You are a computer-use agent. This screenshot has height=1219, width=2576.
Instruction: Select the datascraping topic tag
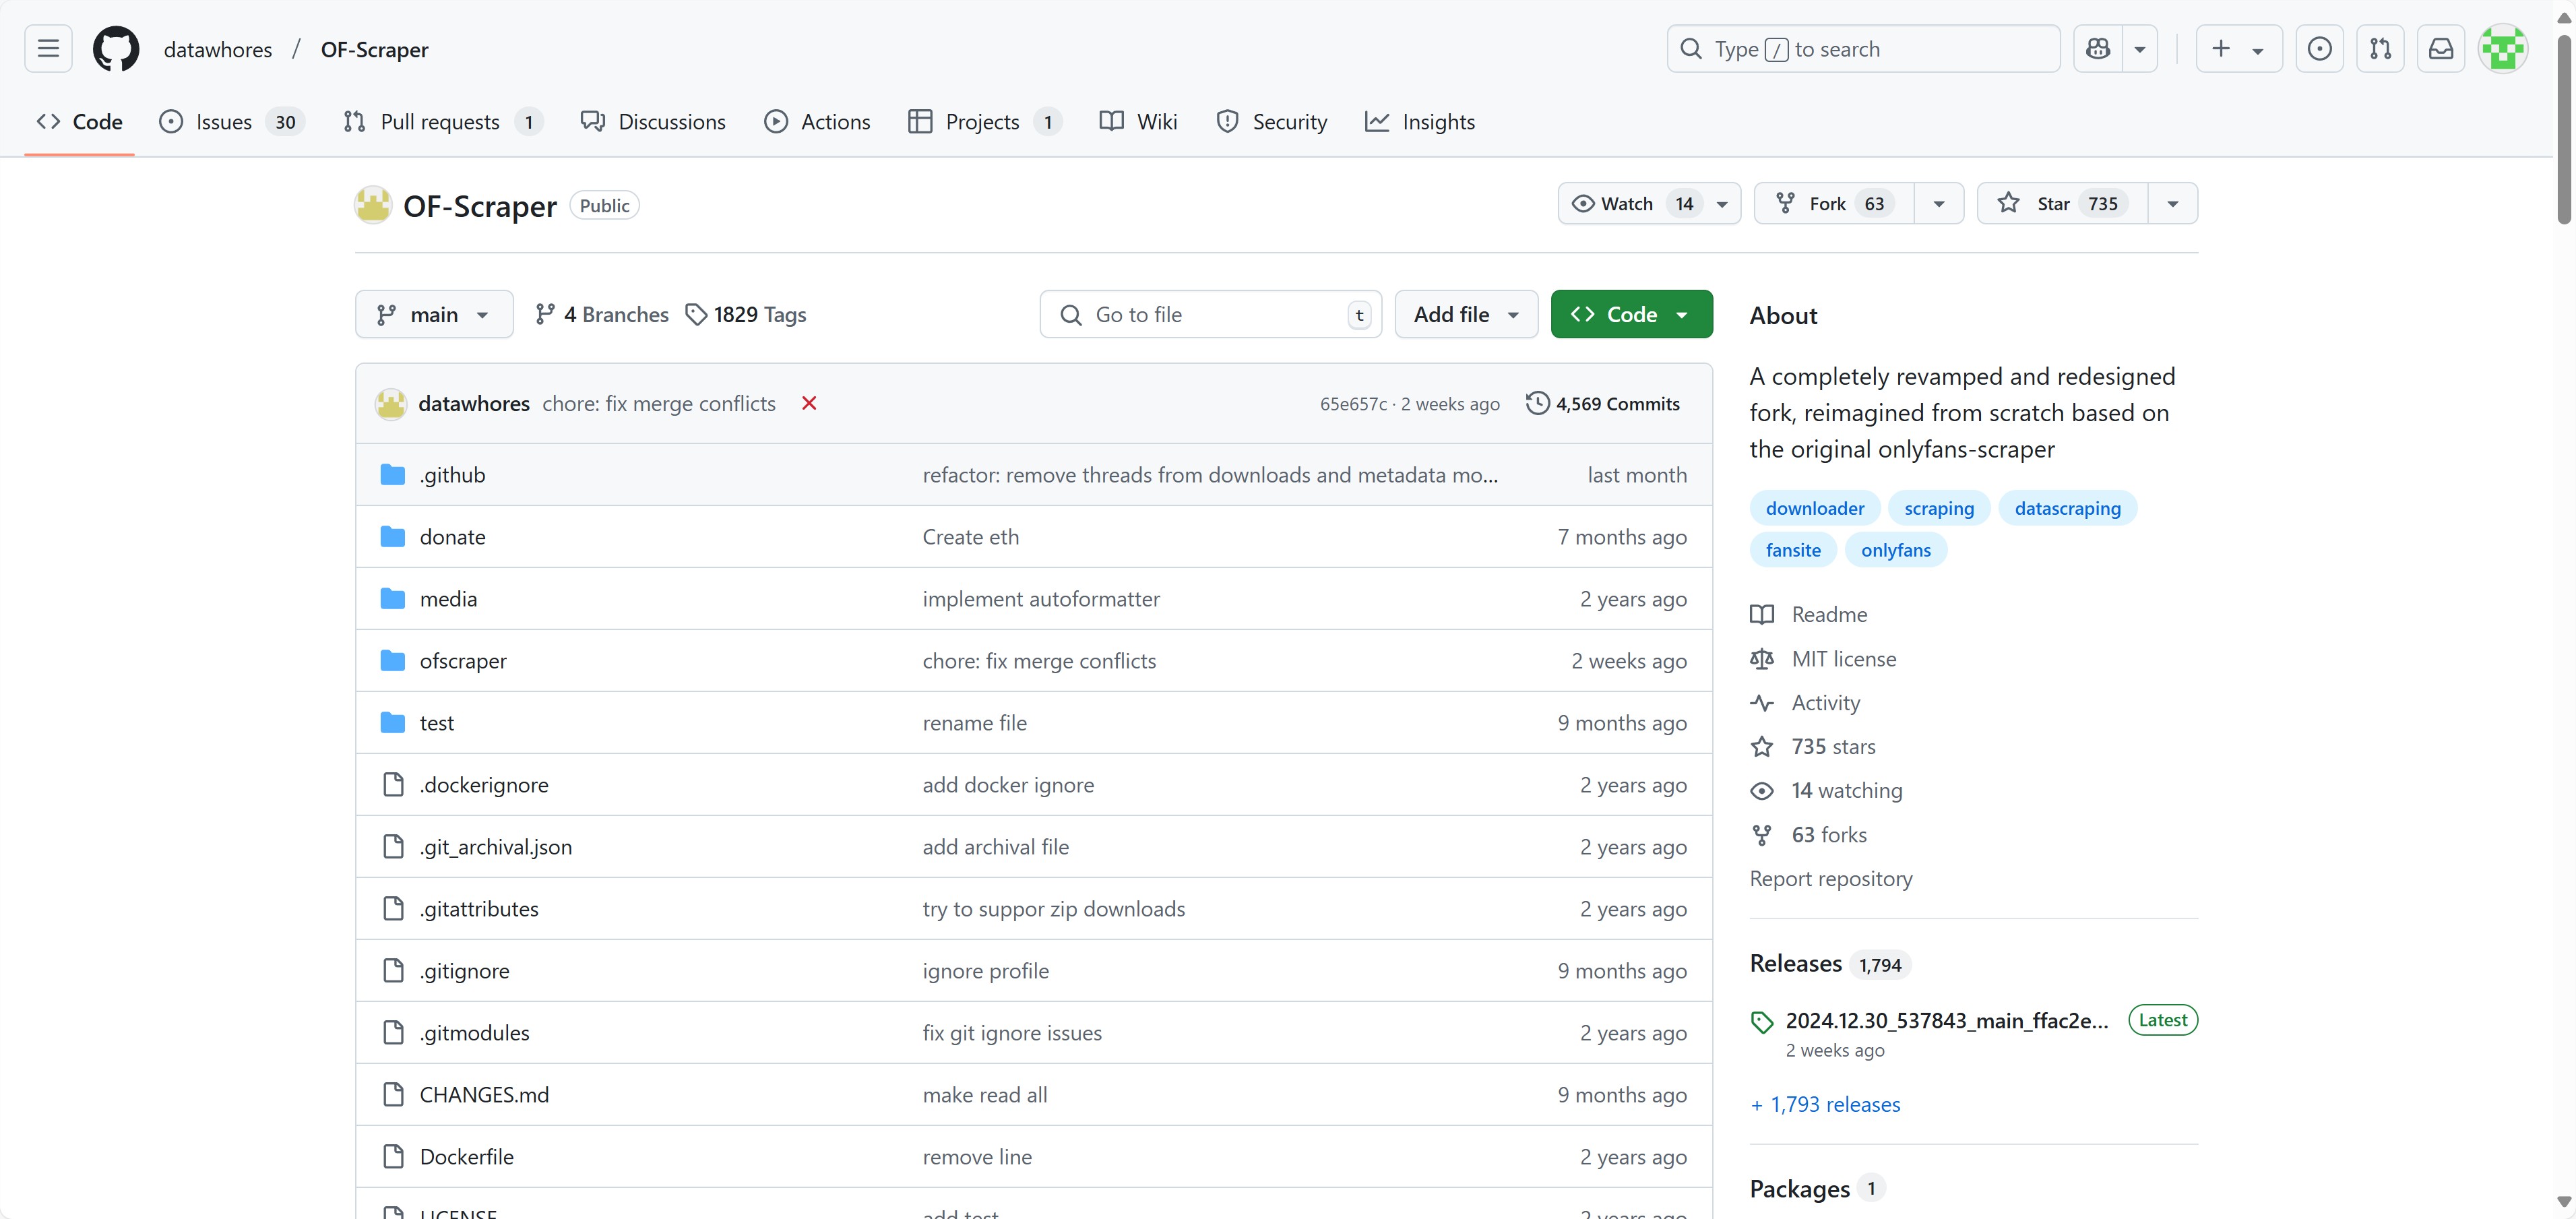[x=2067, y=508]
